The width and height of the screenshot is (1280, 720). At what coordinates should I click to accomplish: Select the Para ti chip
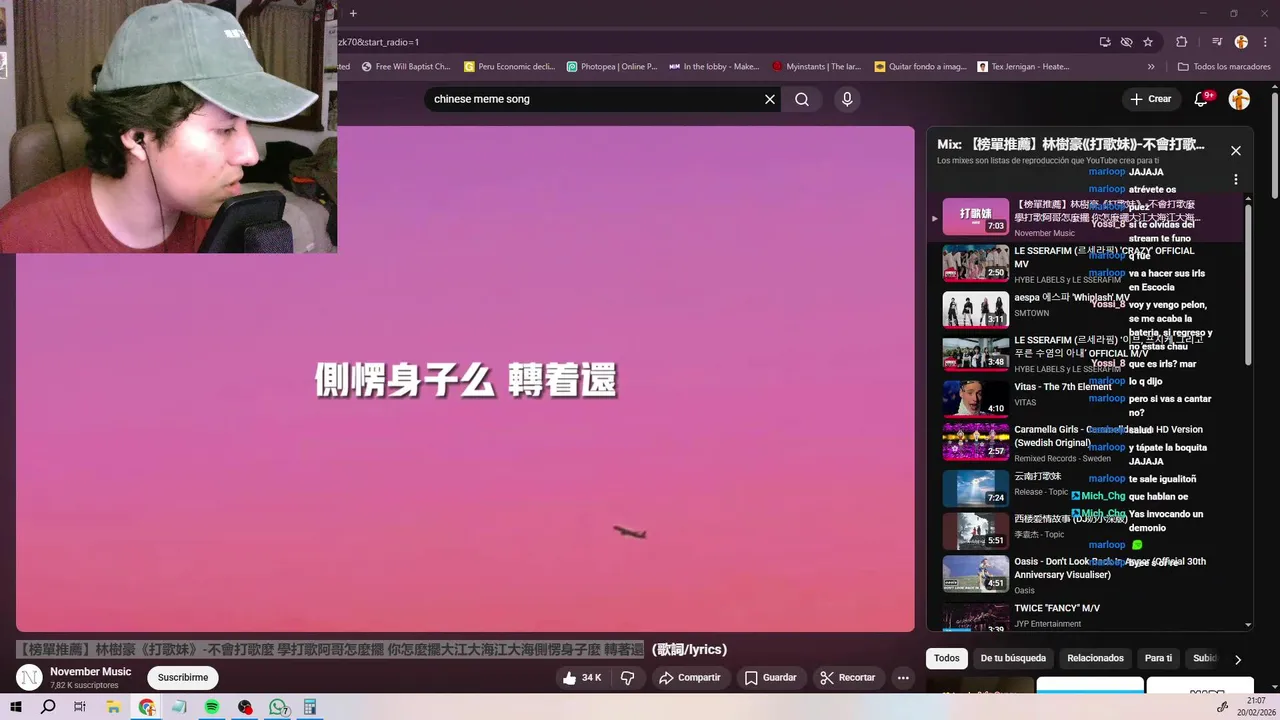point(1158,658)
